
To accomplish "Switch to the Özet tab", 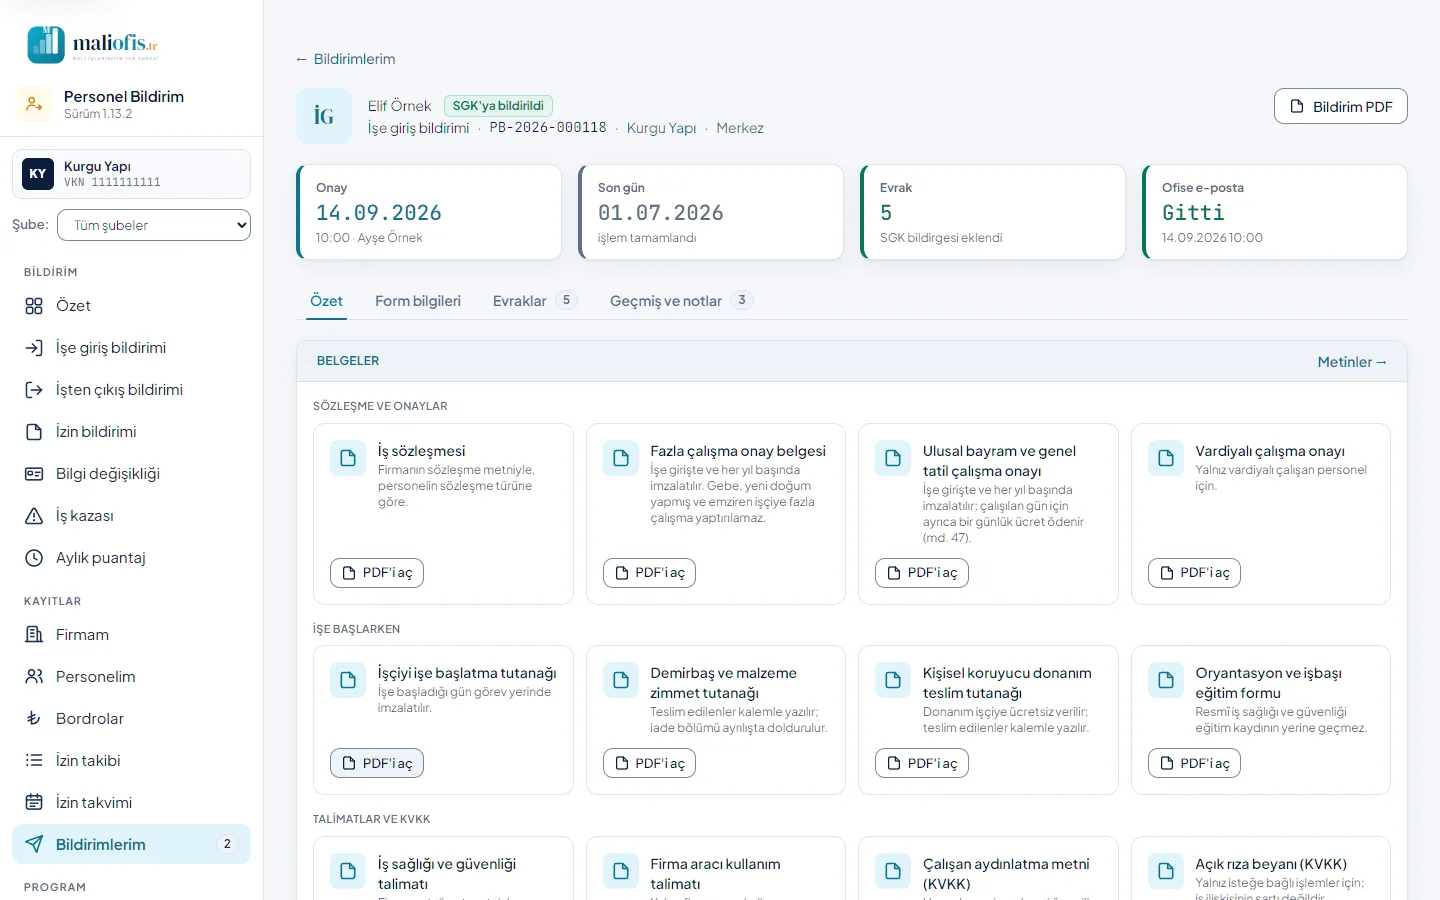I will (x=326, y=301).
